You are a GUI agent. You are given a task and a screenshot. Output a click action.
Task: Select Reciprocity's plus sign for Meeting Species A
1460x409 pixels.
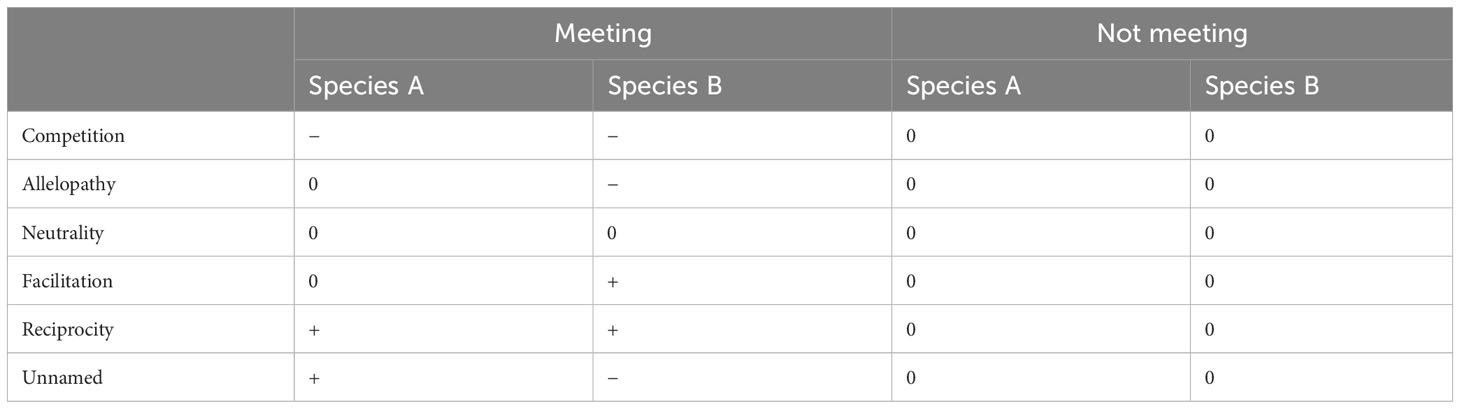(x=315, y=330)
